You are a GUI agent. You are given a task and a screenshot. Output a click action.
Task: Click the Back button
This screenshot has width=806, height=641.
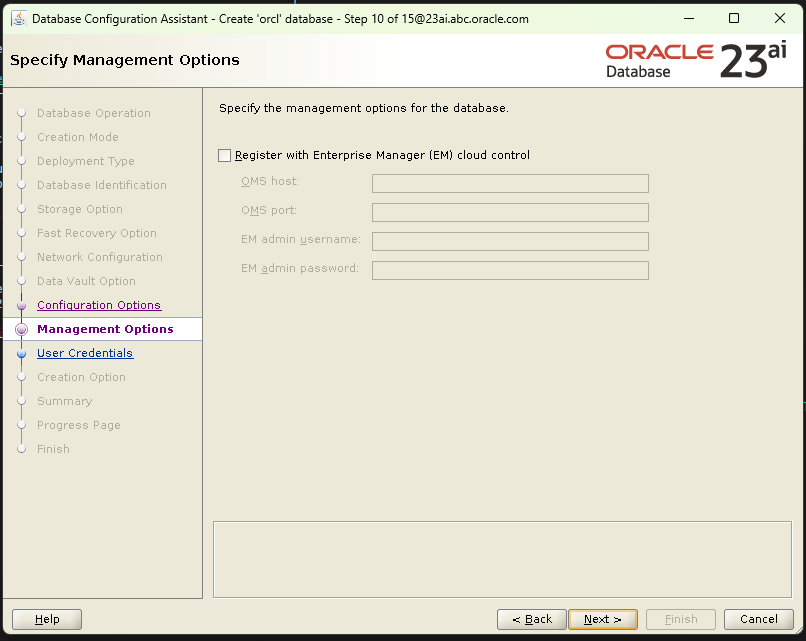pyautogui.click(x=531, y=619)
